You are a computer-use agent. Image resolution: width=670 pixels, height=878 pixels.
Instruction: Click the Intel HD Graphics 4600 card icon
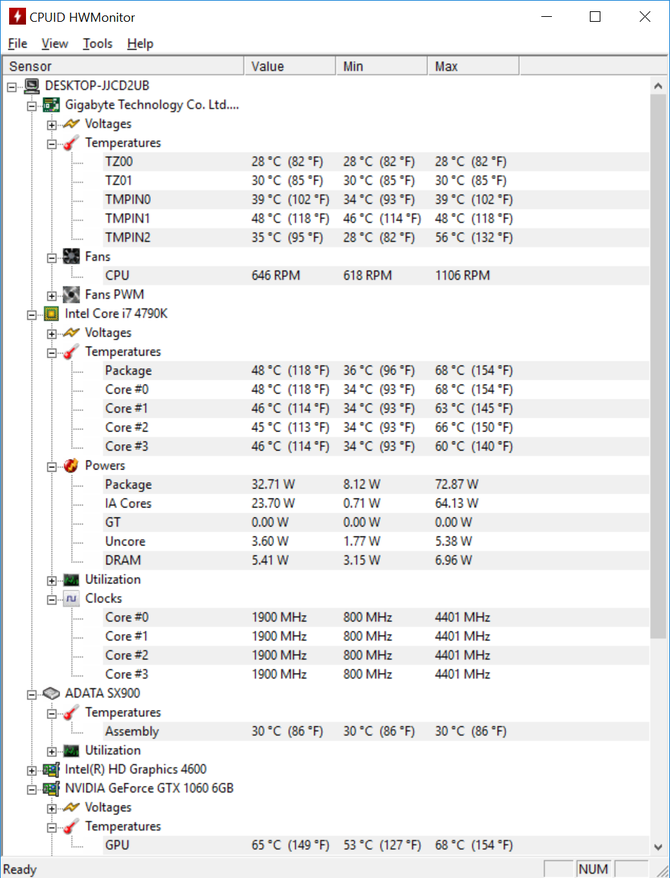click(x=51, y=769)
